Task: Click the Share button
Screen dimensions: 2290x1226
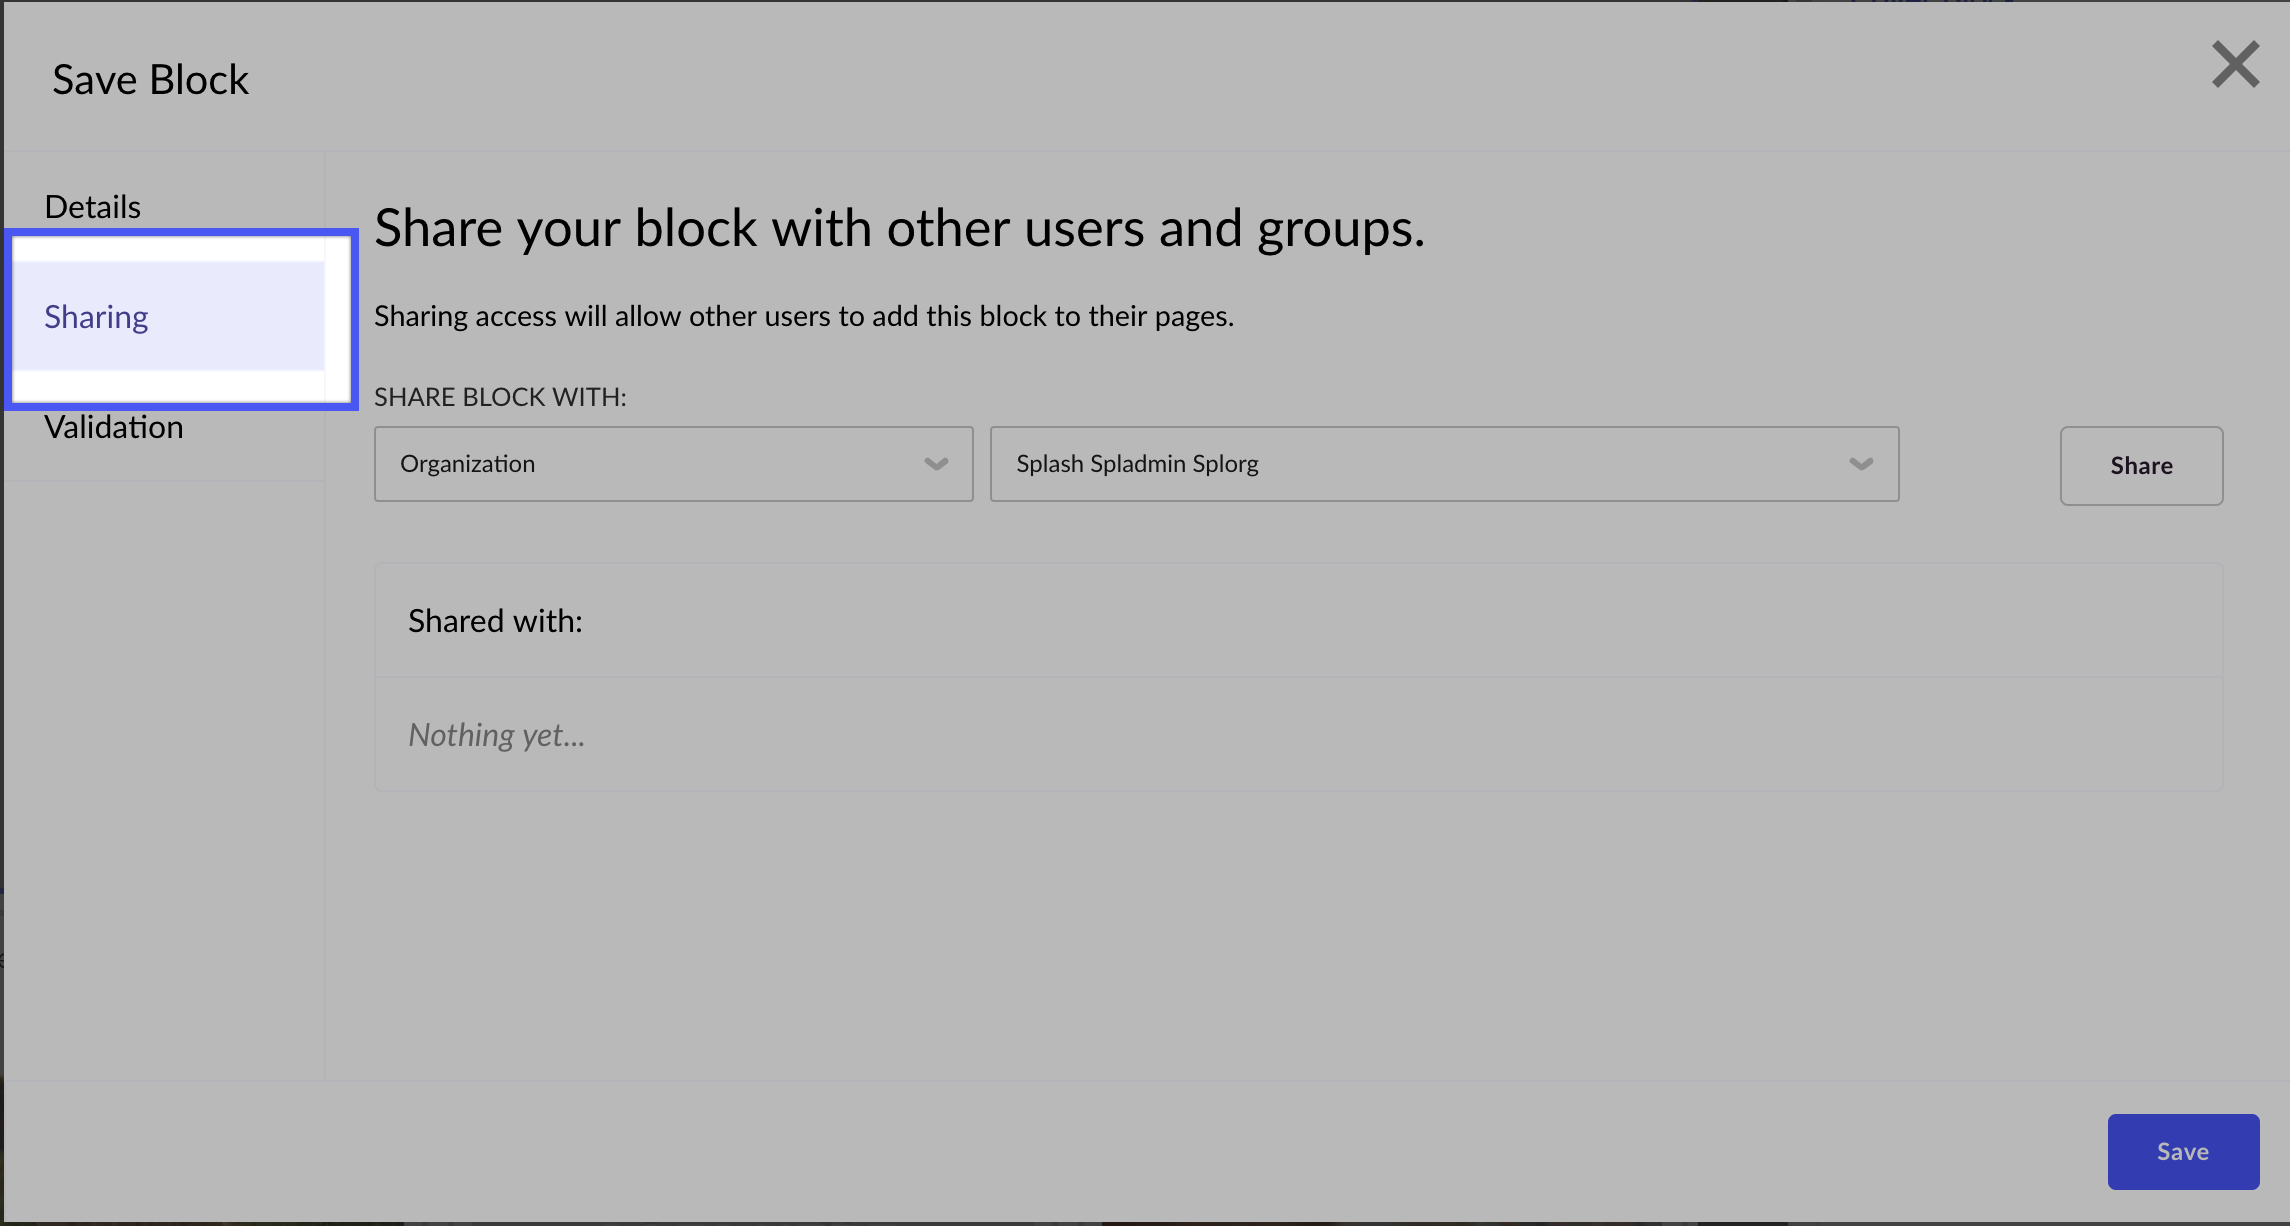Action: [2141, 466]
